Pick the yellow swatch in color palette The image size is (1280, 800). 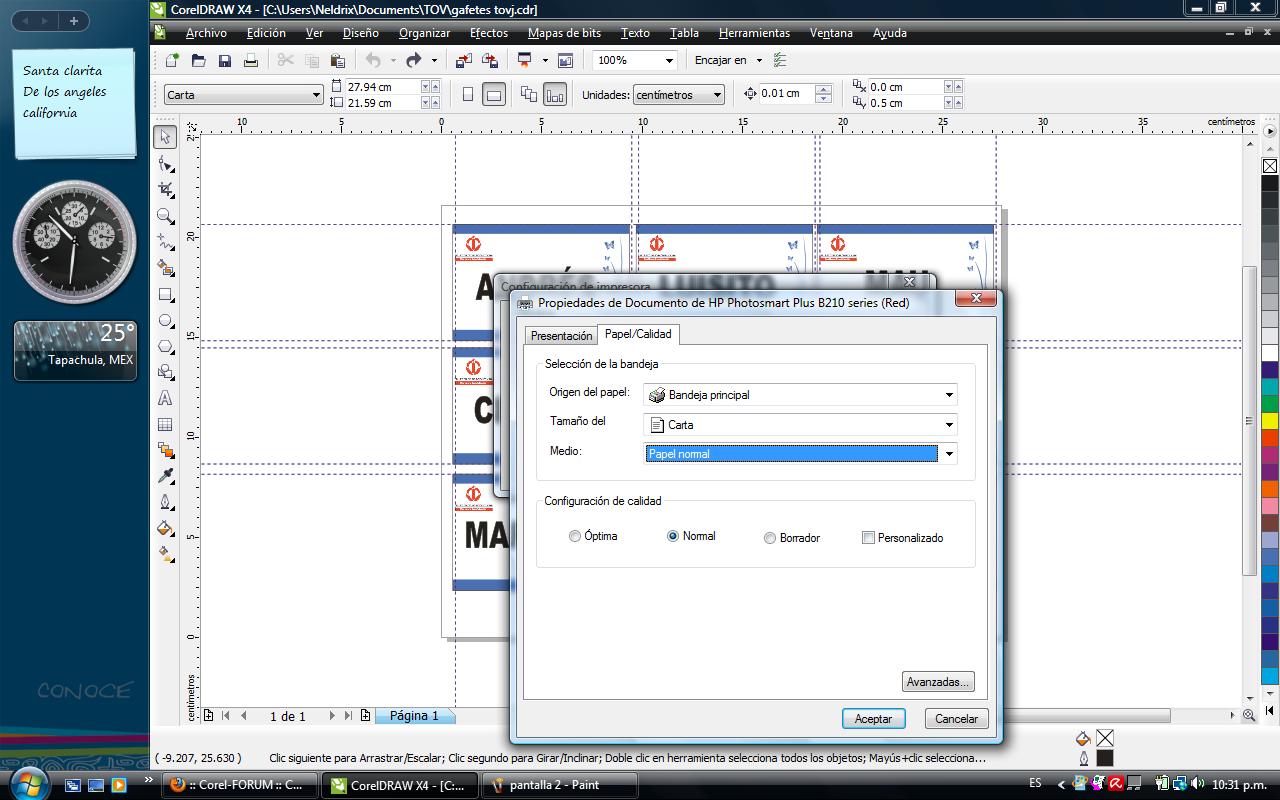(x=1270, y=421)
